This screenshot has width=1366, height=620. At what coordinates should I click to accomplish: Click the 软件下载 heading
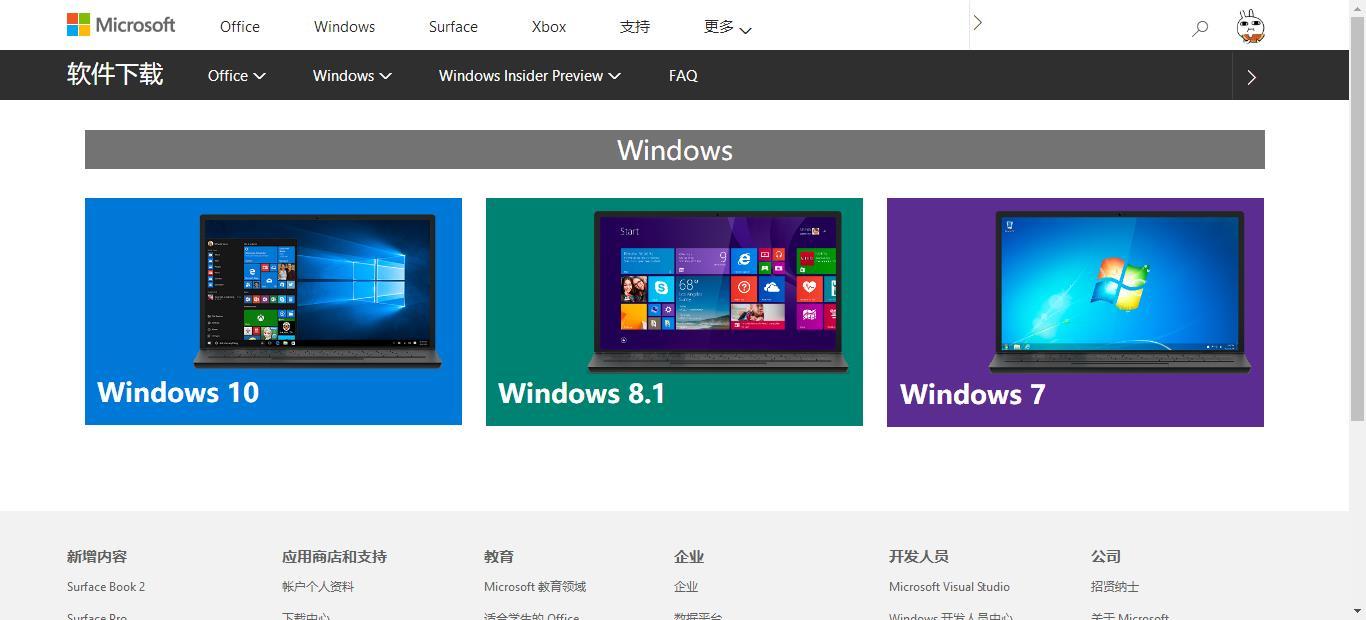(114, 74)
